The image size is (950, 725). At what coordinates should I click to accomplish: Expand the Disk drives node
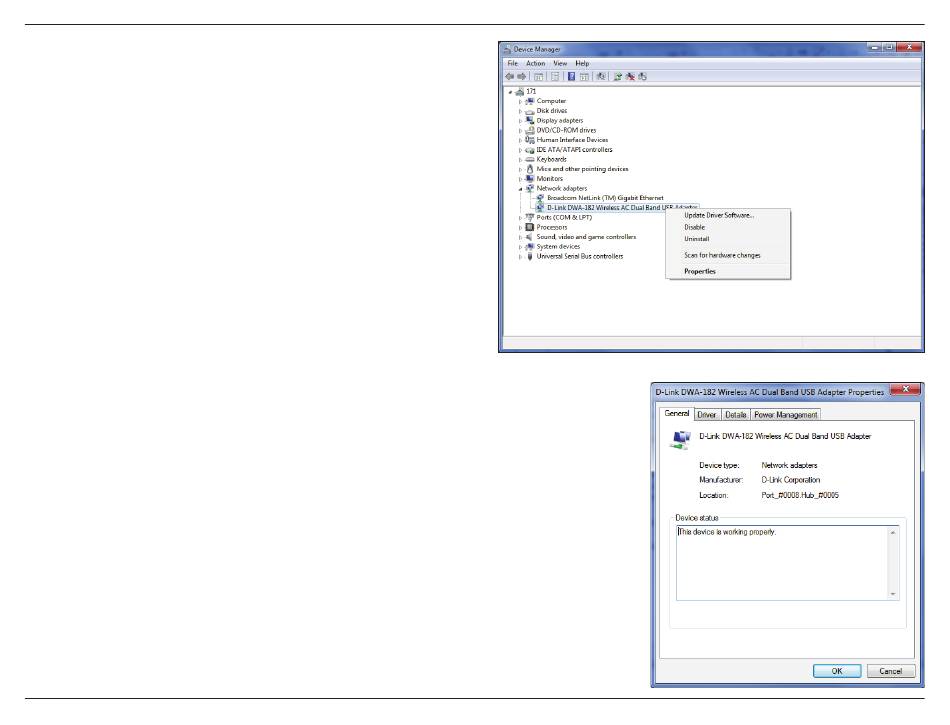[520, 111]
